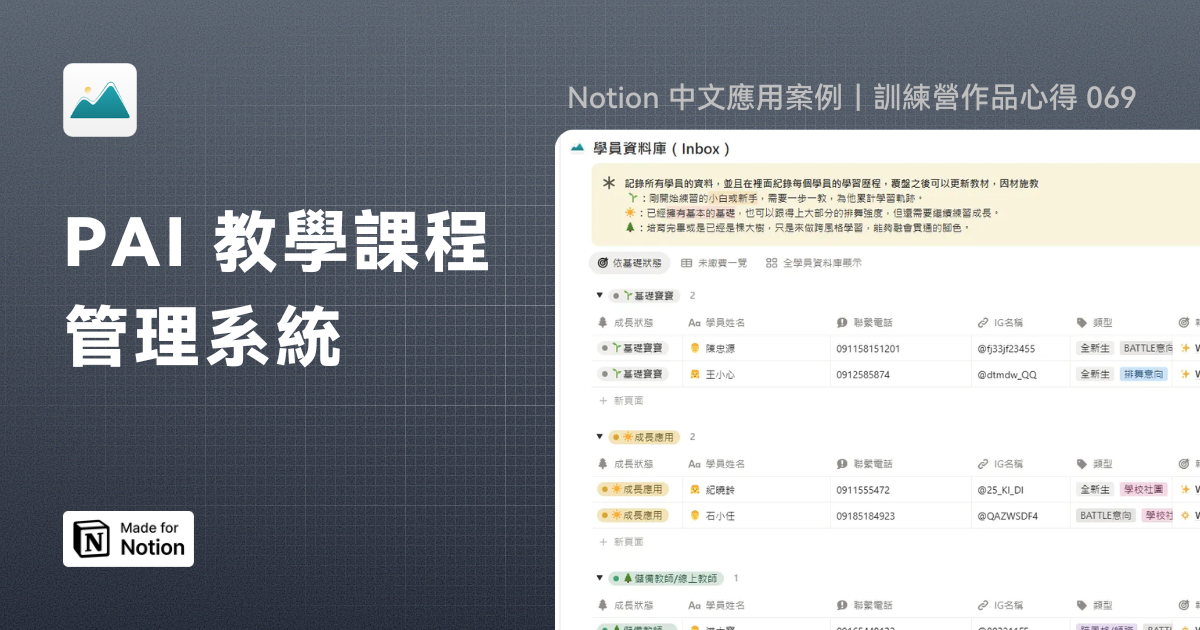Click the person icon next to 陳忠源
The height and width of the screenshot is (630, 1200).
pyautogui.click(x=694, y=348)
